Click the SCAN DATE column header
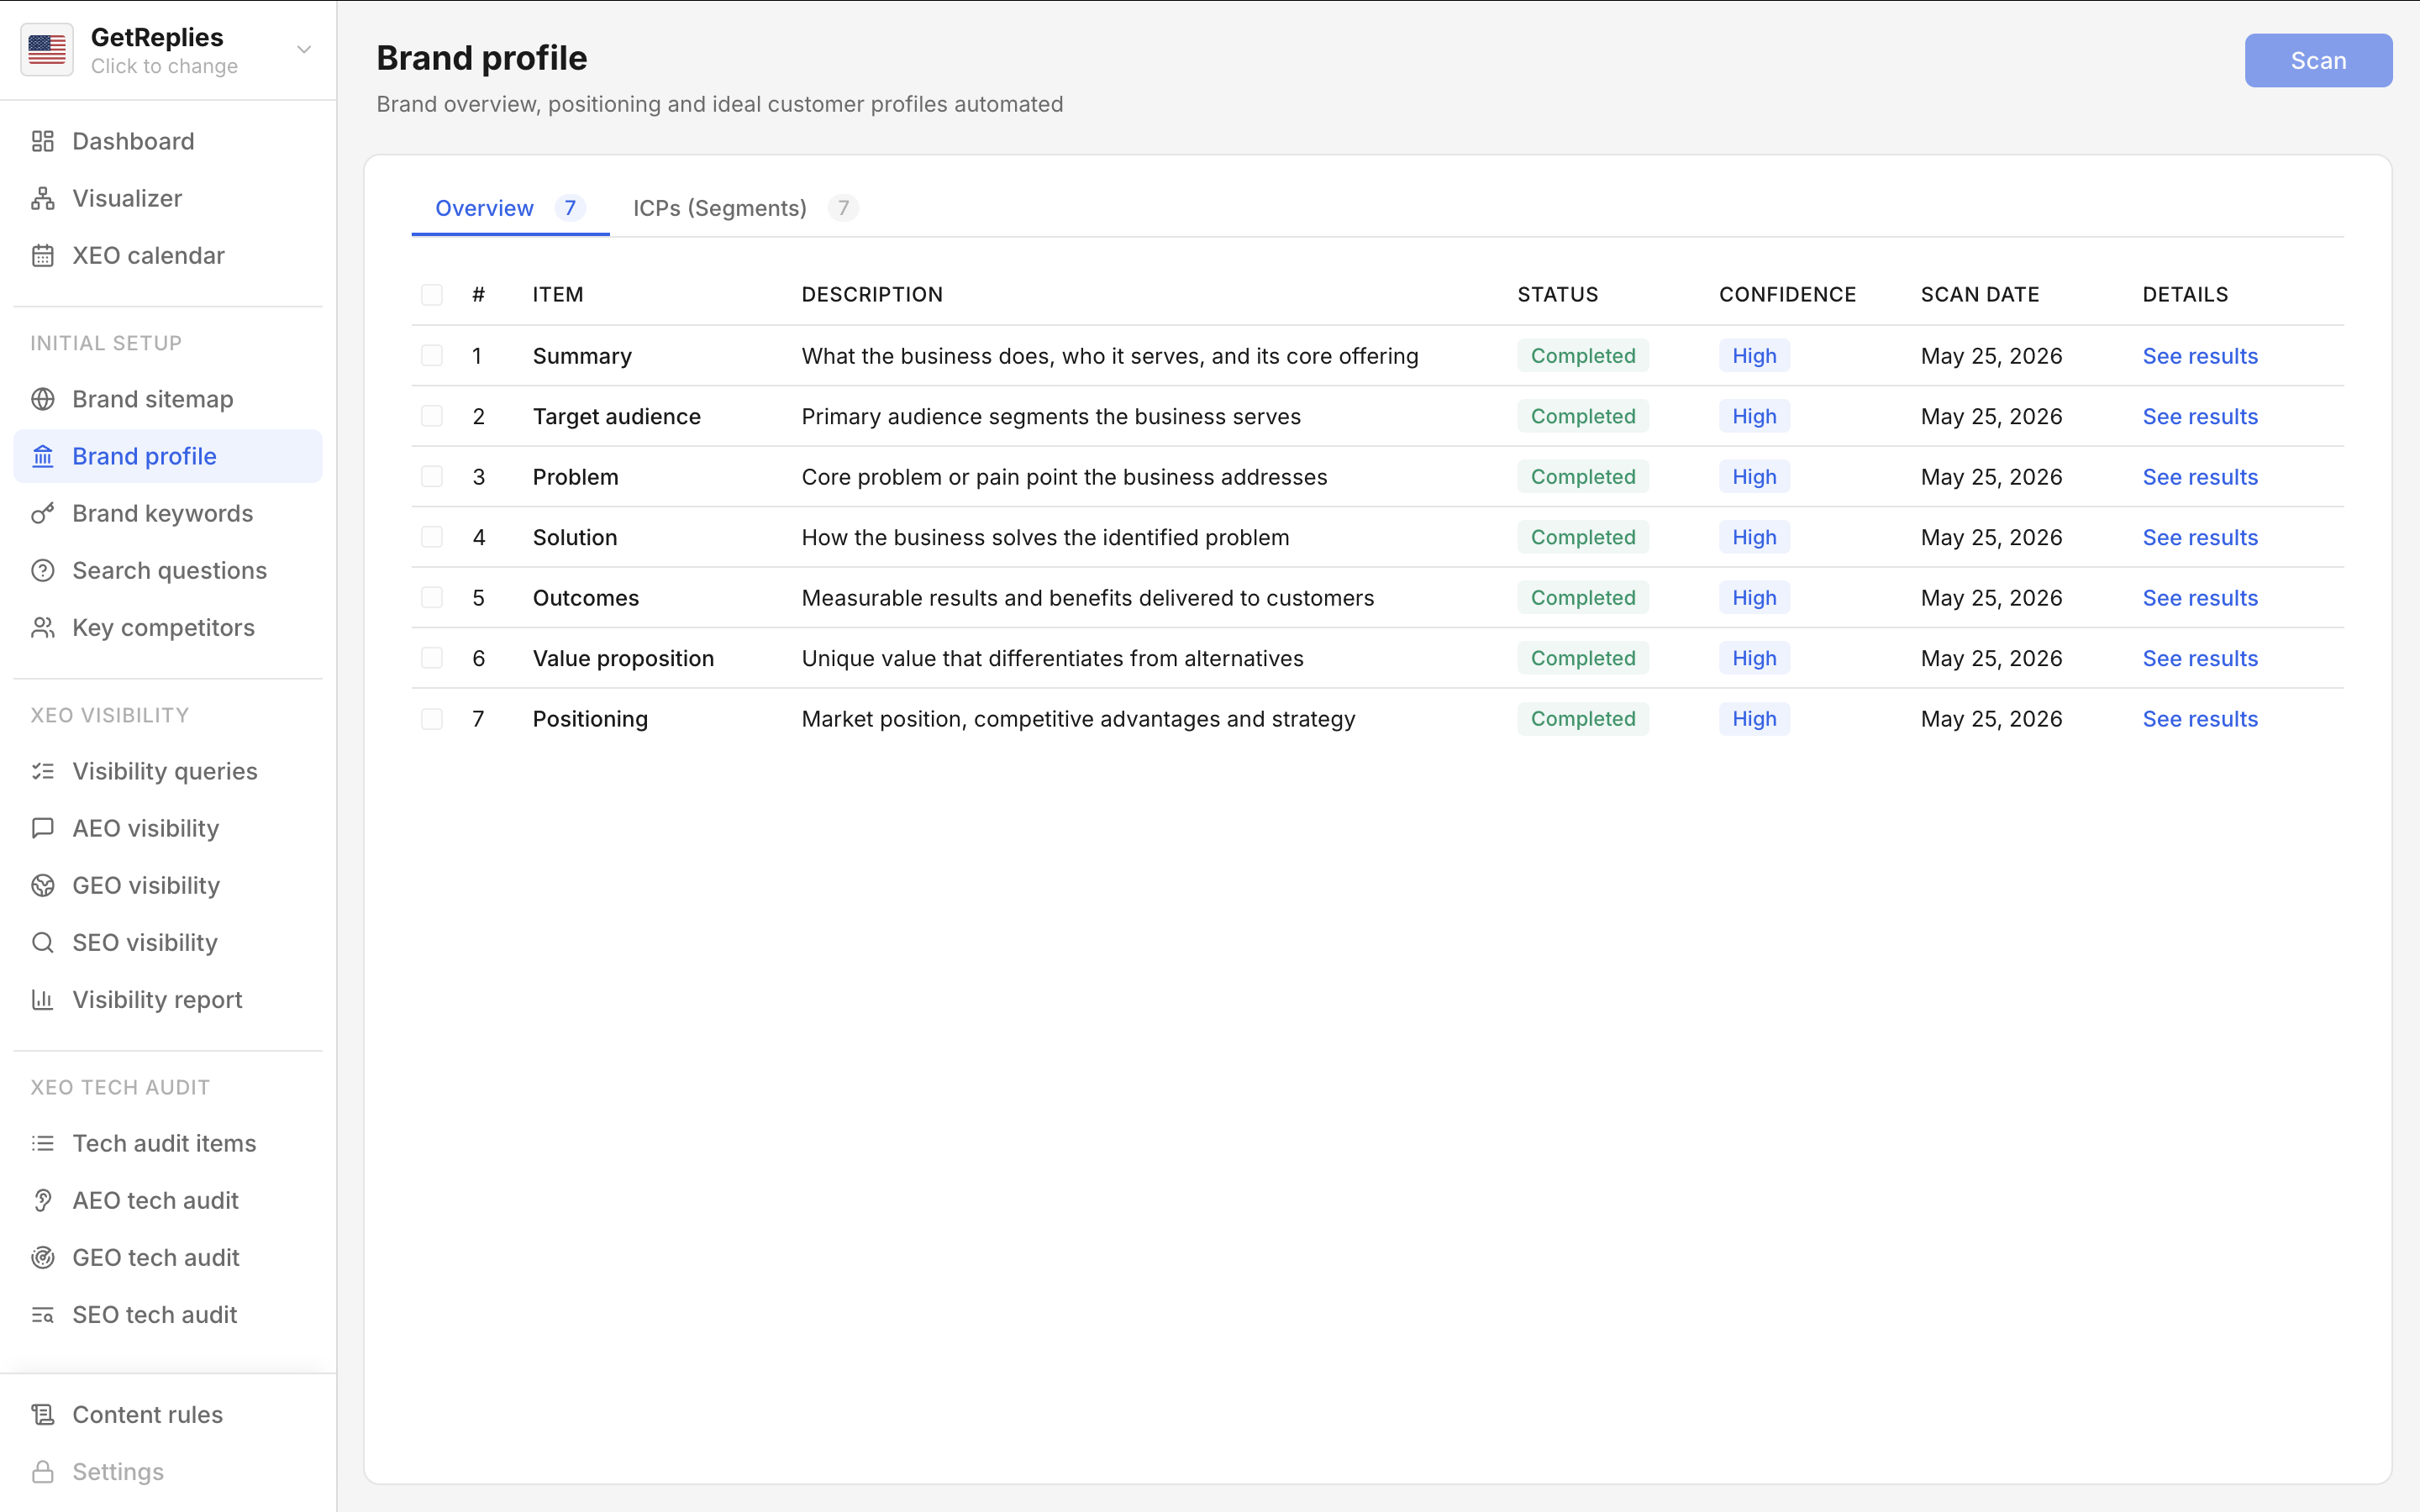The width and height of the screenshot is (2420, 1512). click(1980, 294)
